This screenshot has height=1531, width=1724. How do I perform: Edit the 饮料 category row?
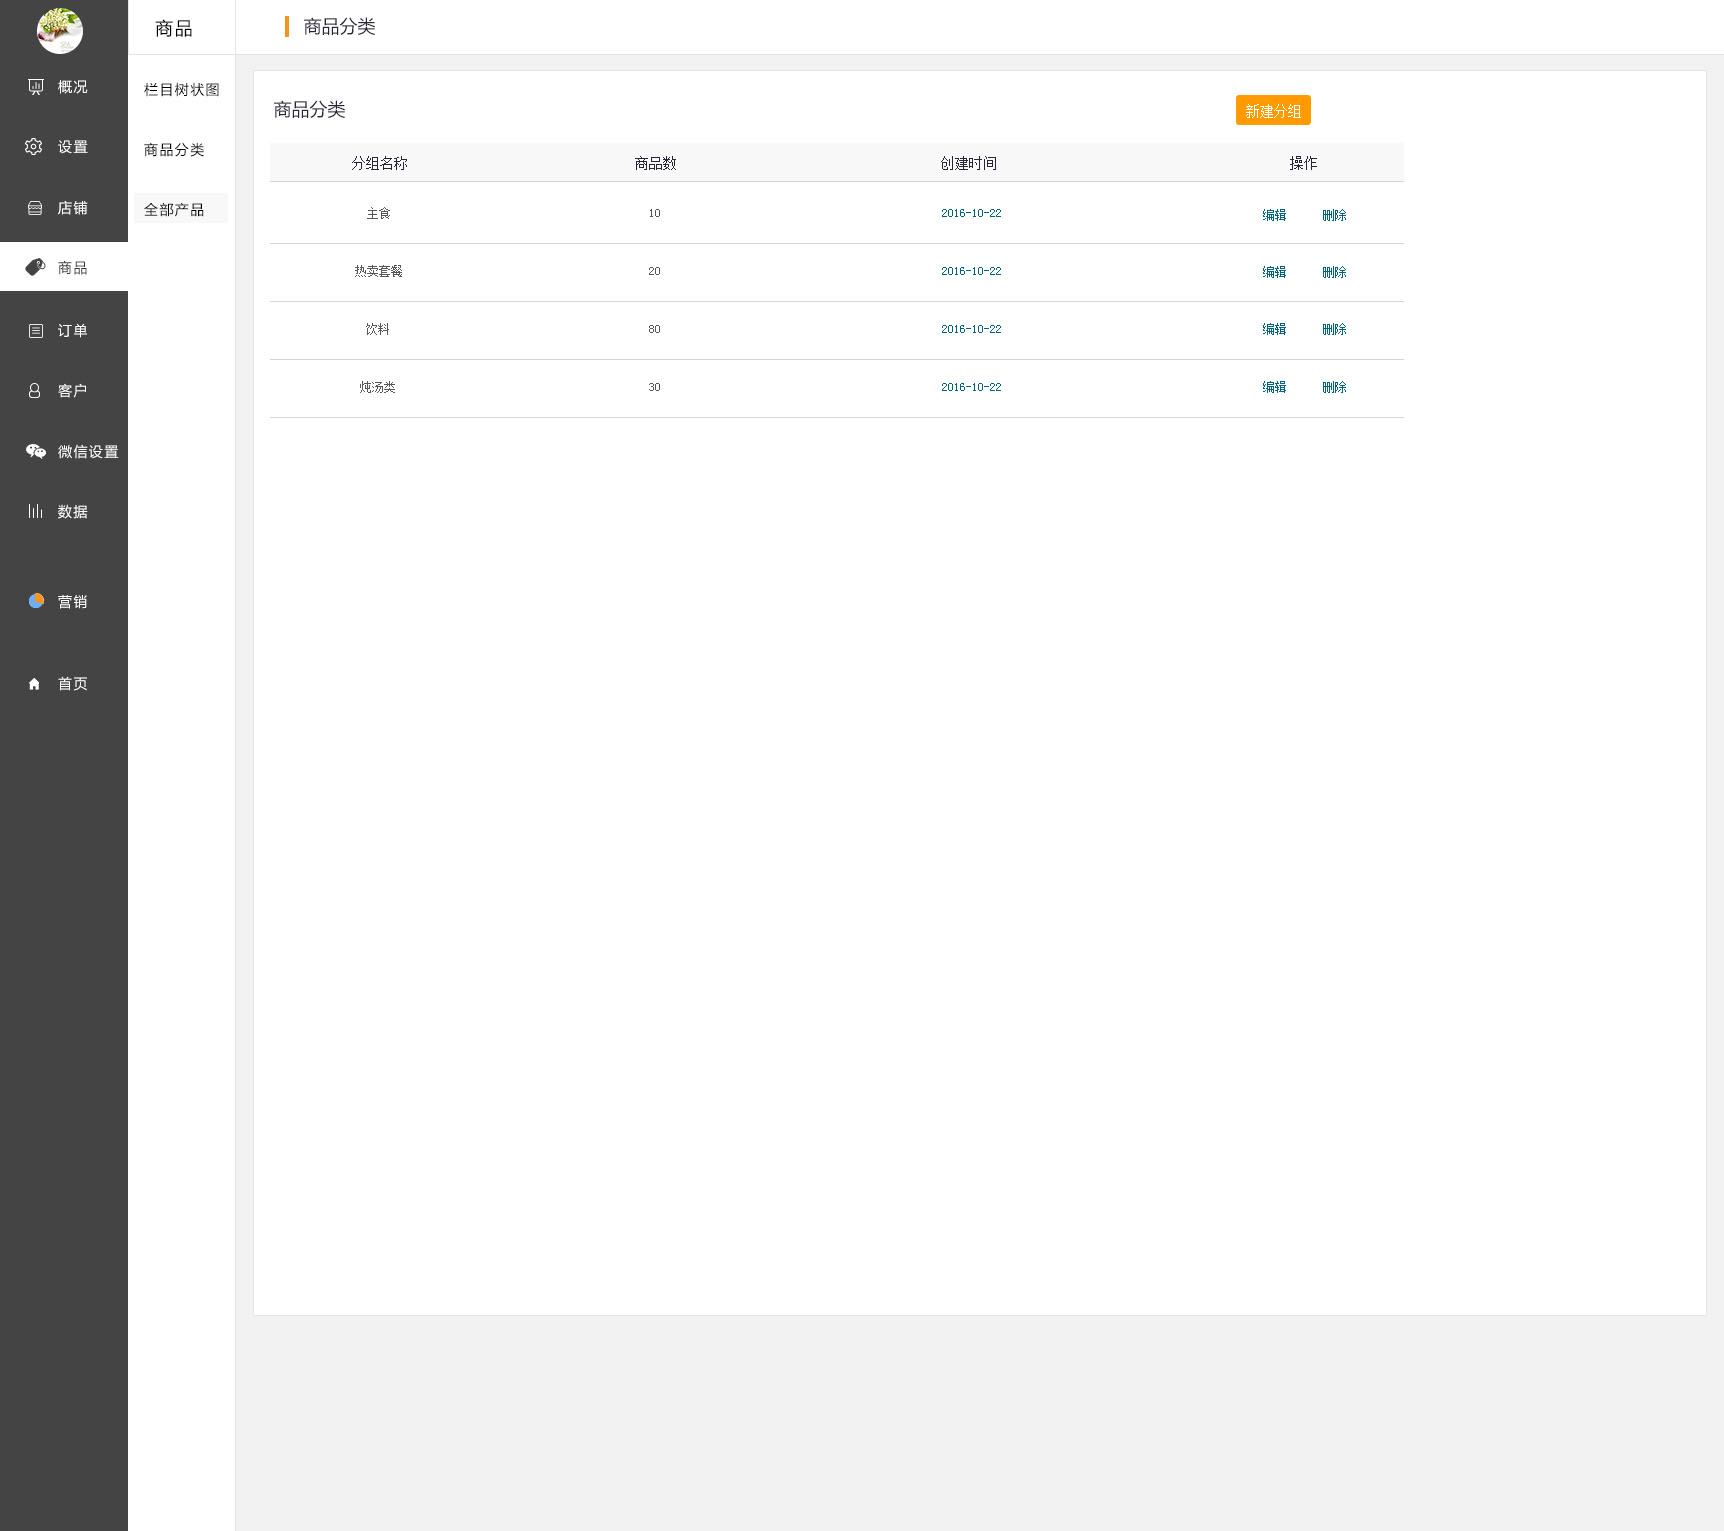tap(1273, 329)
